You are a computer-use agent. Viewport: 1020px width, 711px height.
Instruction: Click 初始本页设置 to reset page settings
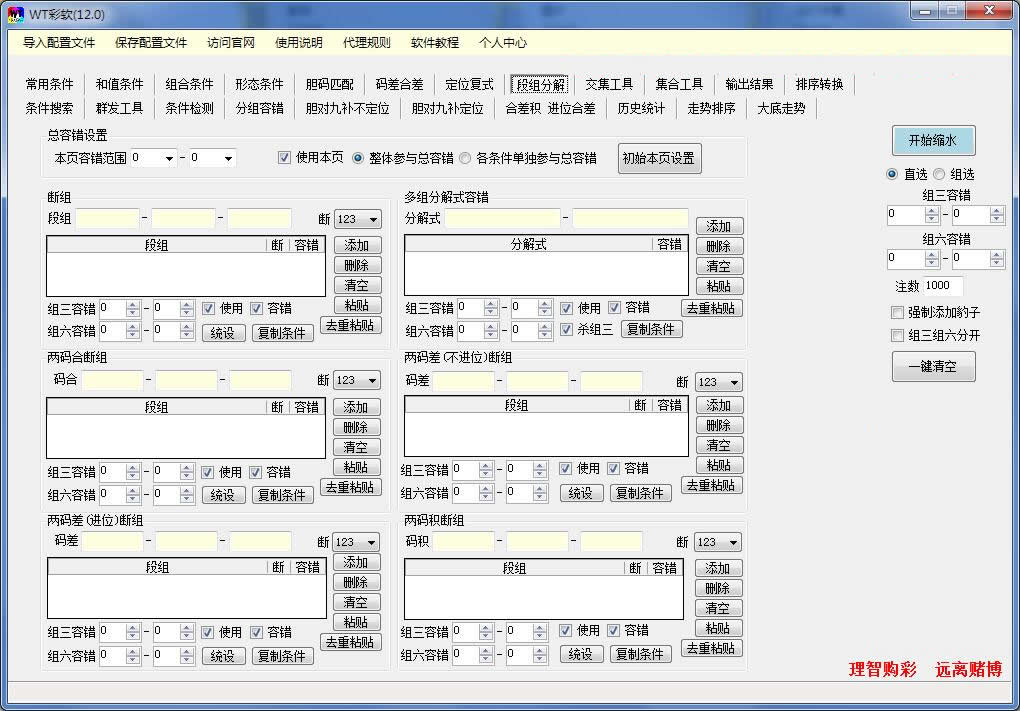tap(659, 158)
